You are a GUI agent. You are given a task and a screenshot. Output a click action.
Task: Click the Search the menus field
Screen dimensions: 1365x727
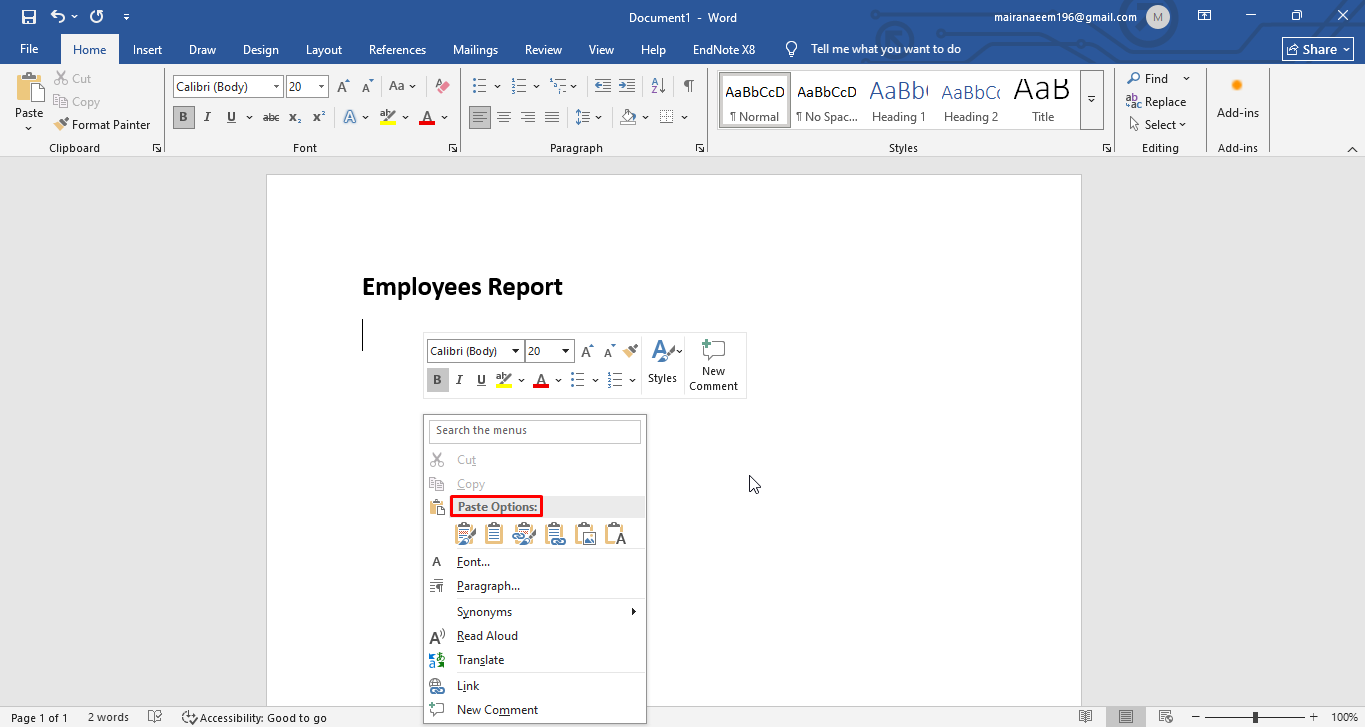point(535,431)
